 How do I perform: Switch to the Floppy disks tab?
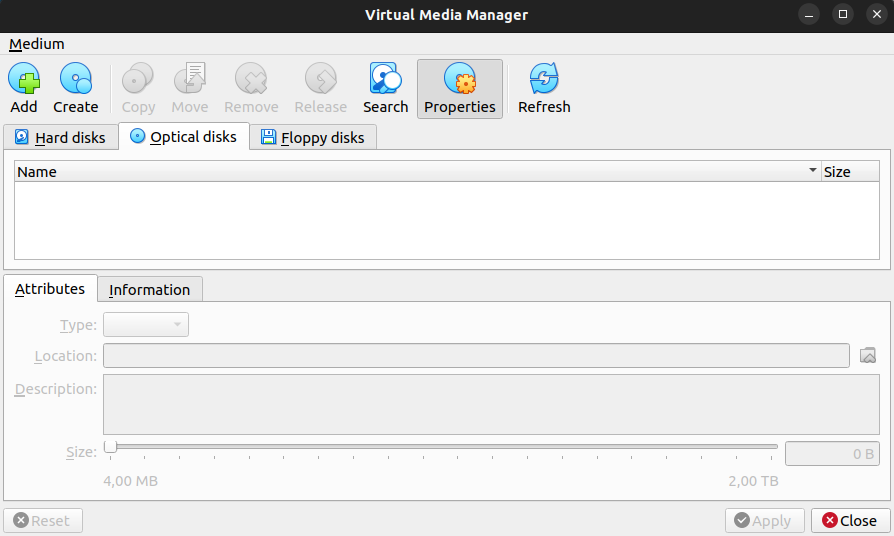(312, 137)
